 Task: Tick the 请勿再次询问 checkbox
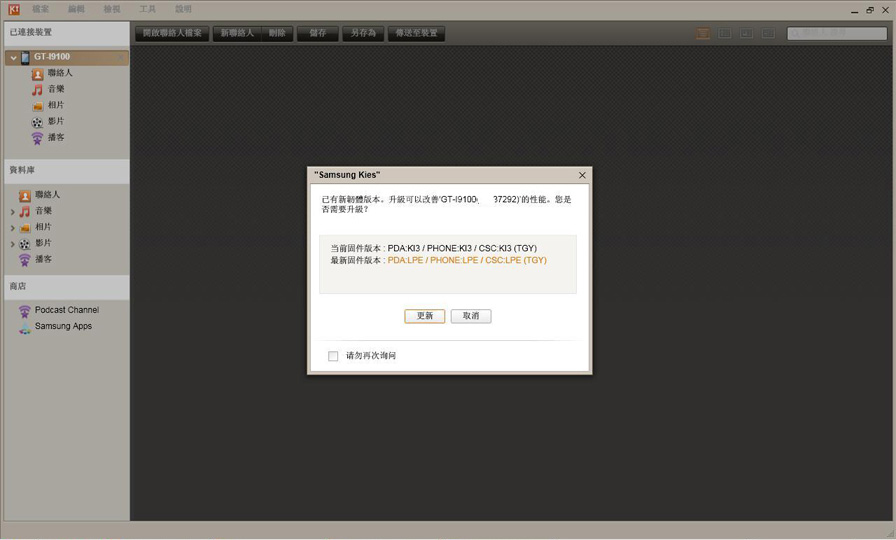333,356
